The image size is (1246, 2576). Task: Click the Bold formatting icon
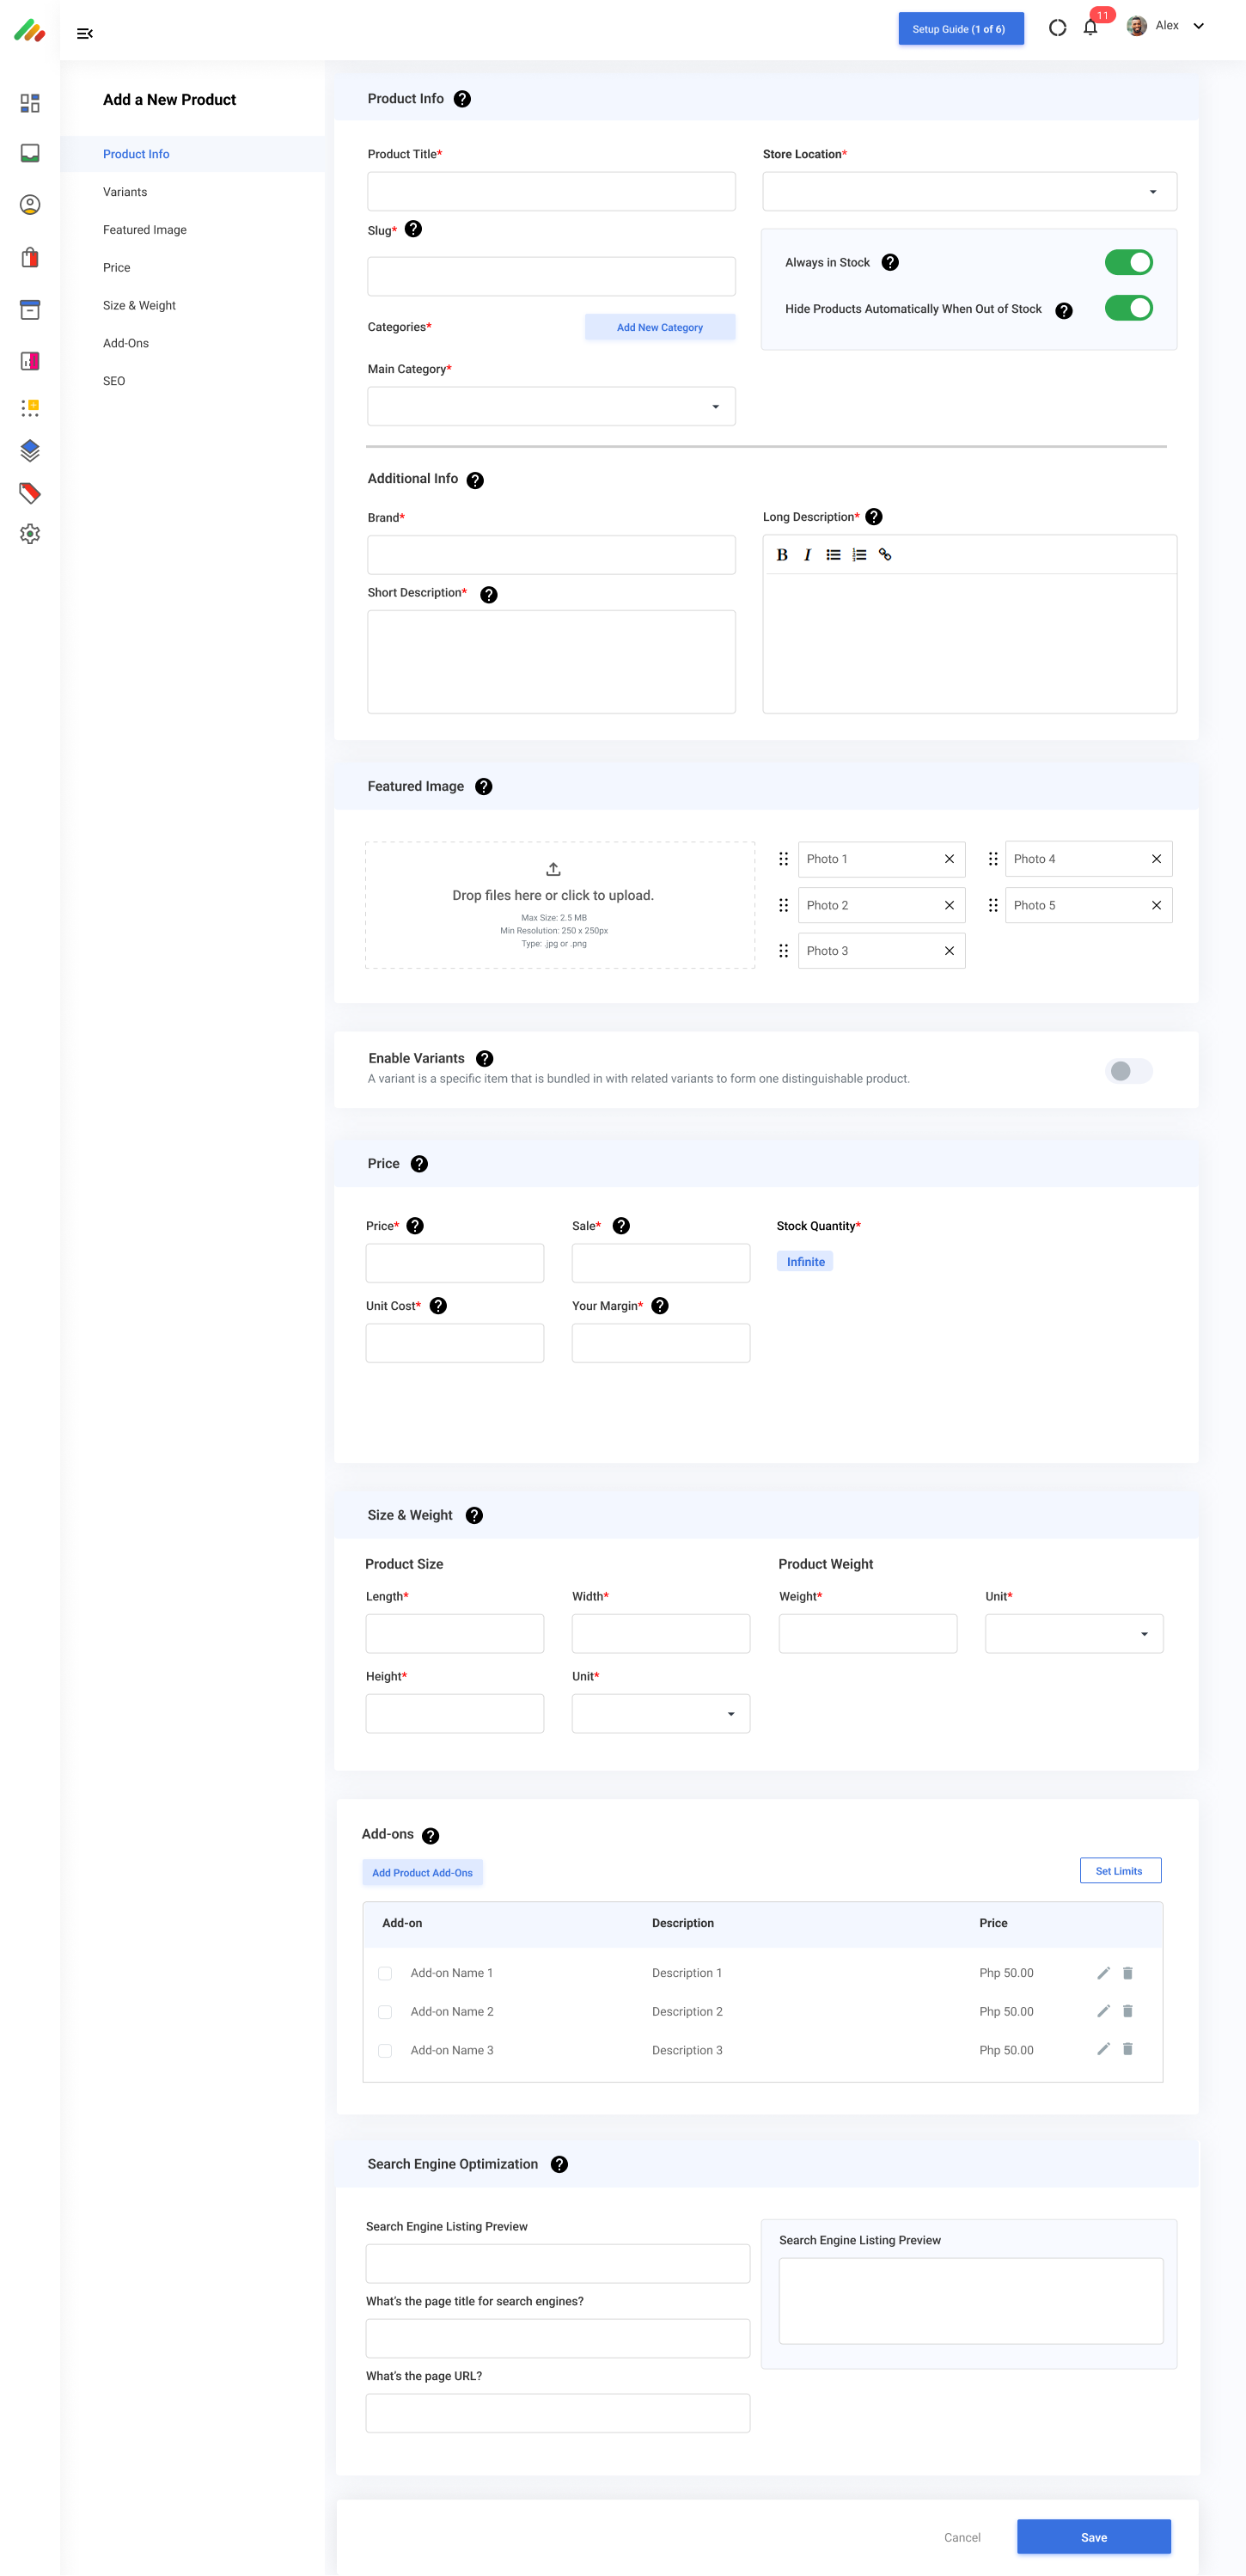[782, 555]
